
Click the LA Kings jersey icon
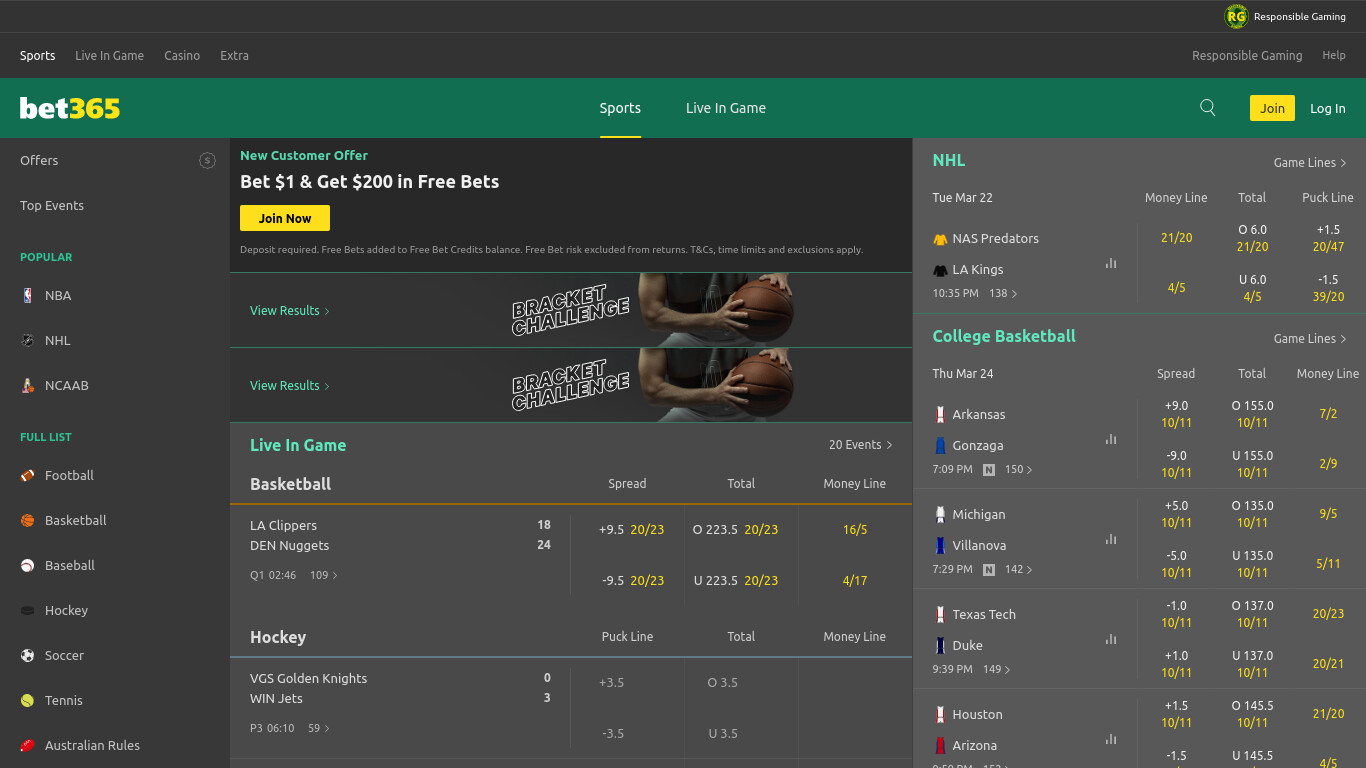(940, 270)
